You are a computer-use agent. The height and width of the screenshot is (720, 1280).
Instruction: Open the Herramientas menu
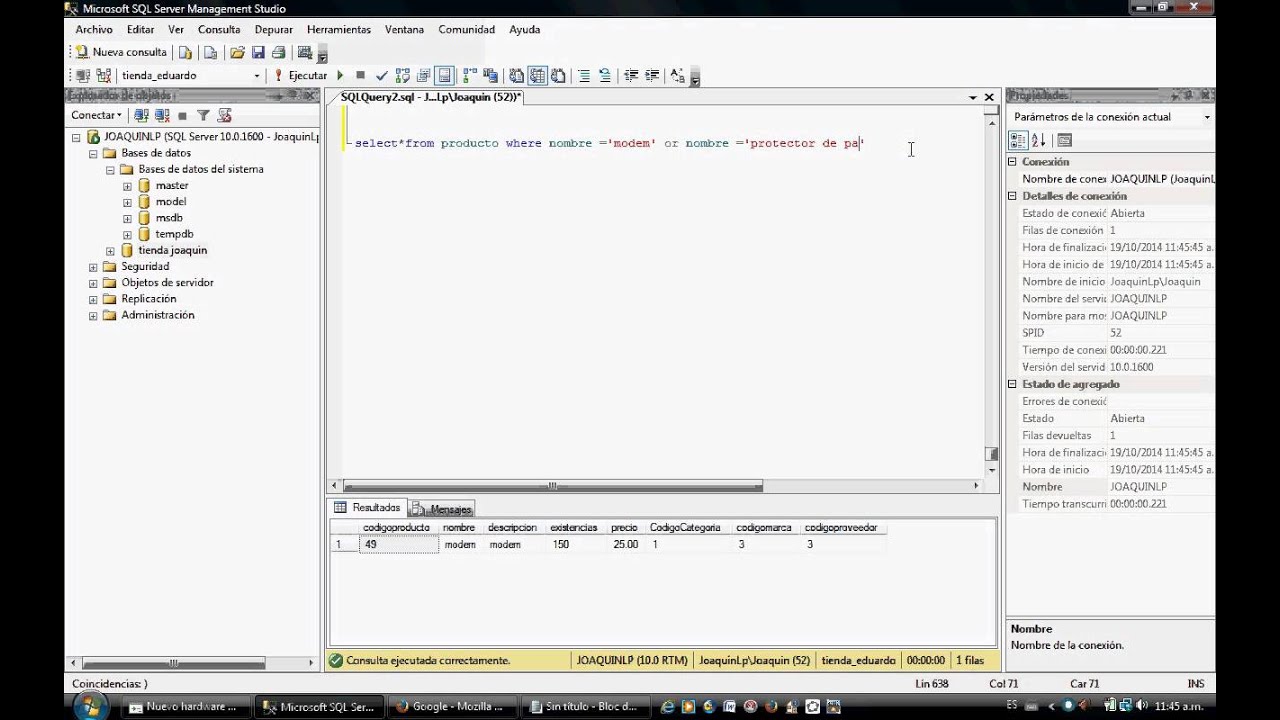coord(339,29)
